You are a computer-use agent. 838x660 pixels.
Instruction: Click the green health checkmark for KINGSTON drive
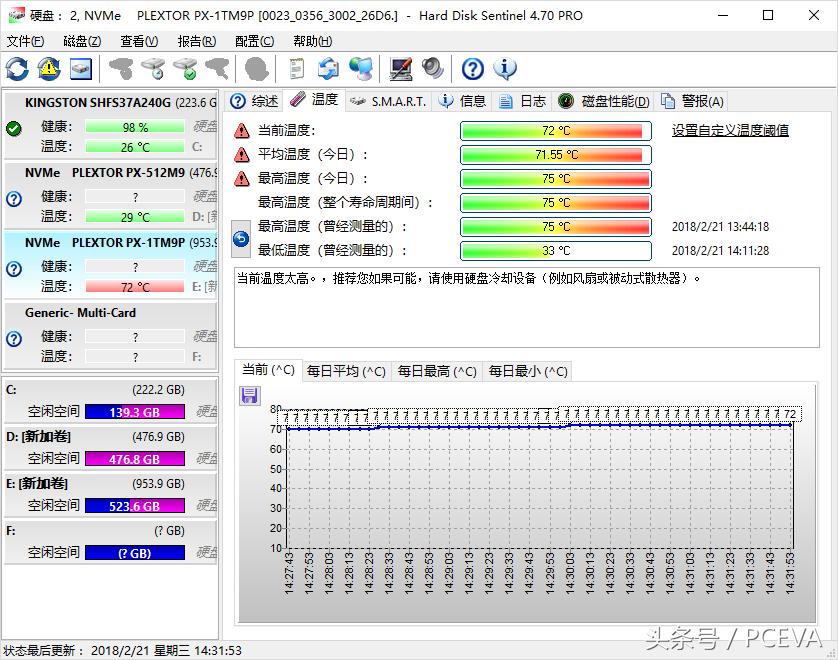[x=14, y=128]
